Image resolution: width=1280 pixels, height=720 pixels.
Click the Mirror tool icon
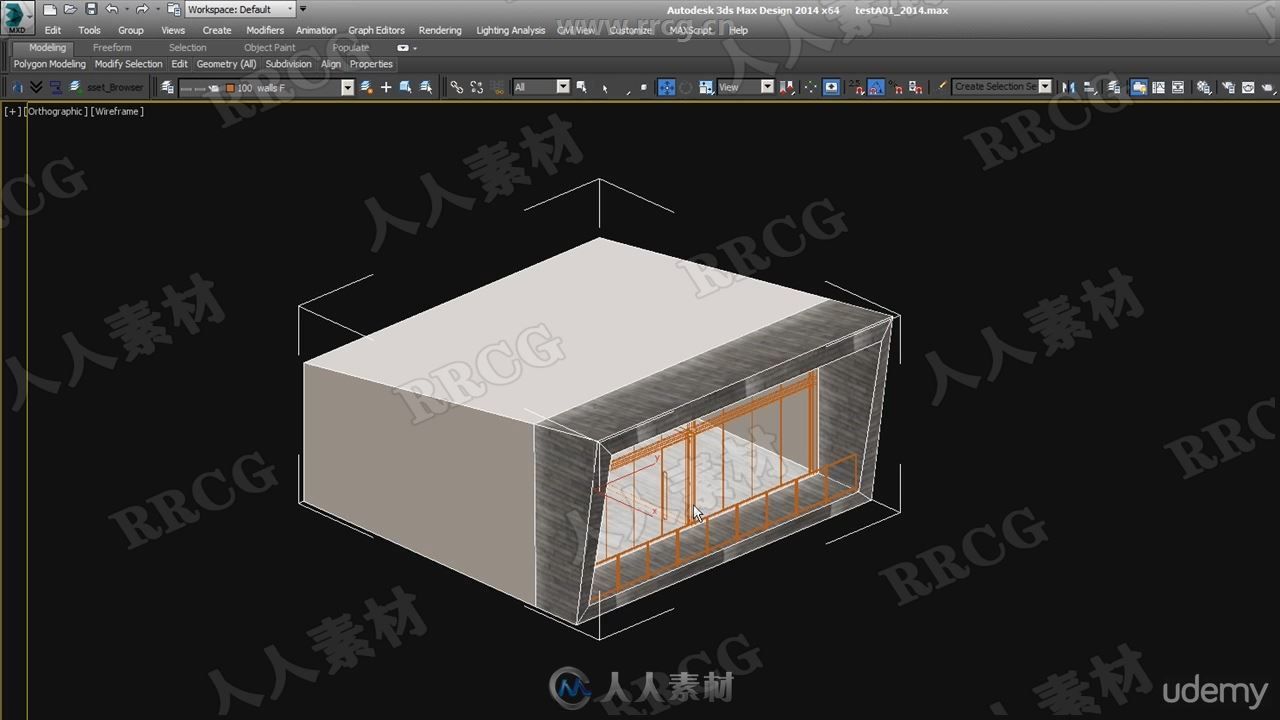pos(1067,87)
